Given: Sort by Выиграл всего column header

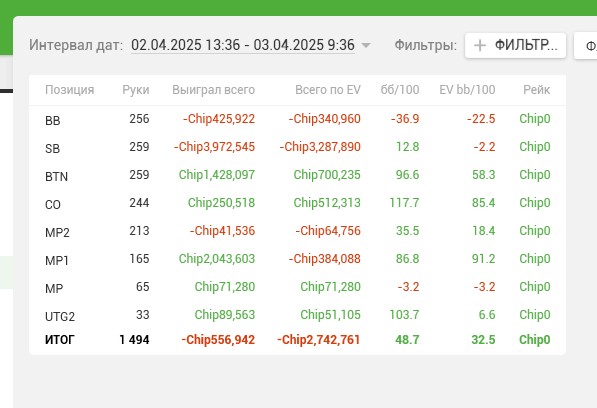Looking at the screenshot, I should [x=214, y=90].
